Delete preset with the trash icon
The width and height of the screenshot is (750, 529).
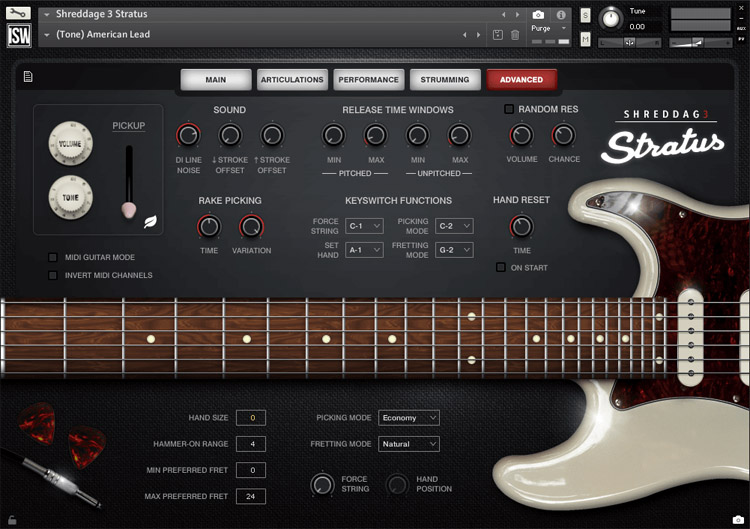pos(515,34)
